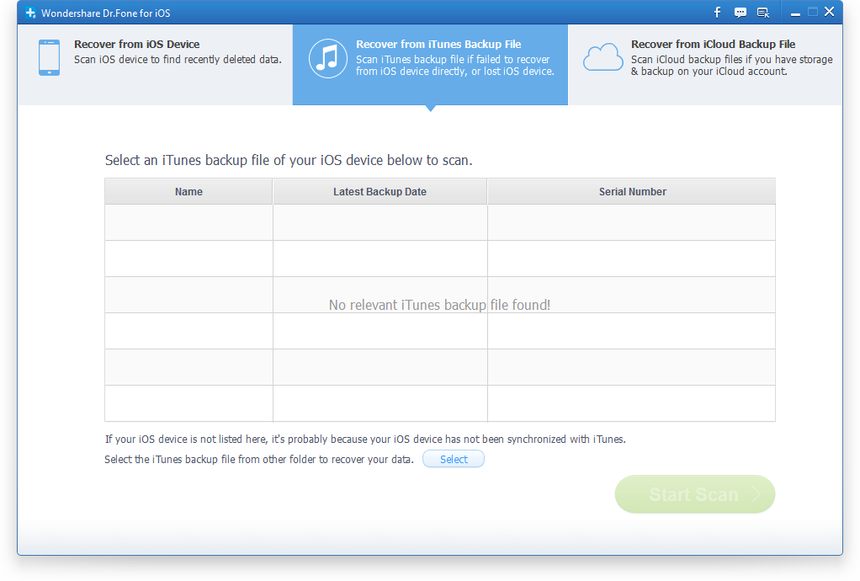The height and width of the screenshot is (581, 860).
Task: Sort by the Name column header
Action: pyautogui.click(x=189, y=191)
